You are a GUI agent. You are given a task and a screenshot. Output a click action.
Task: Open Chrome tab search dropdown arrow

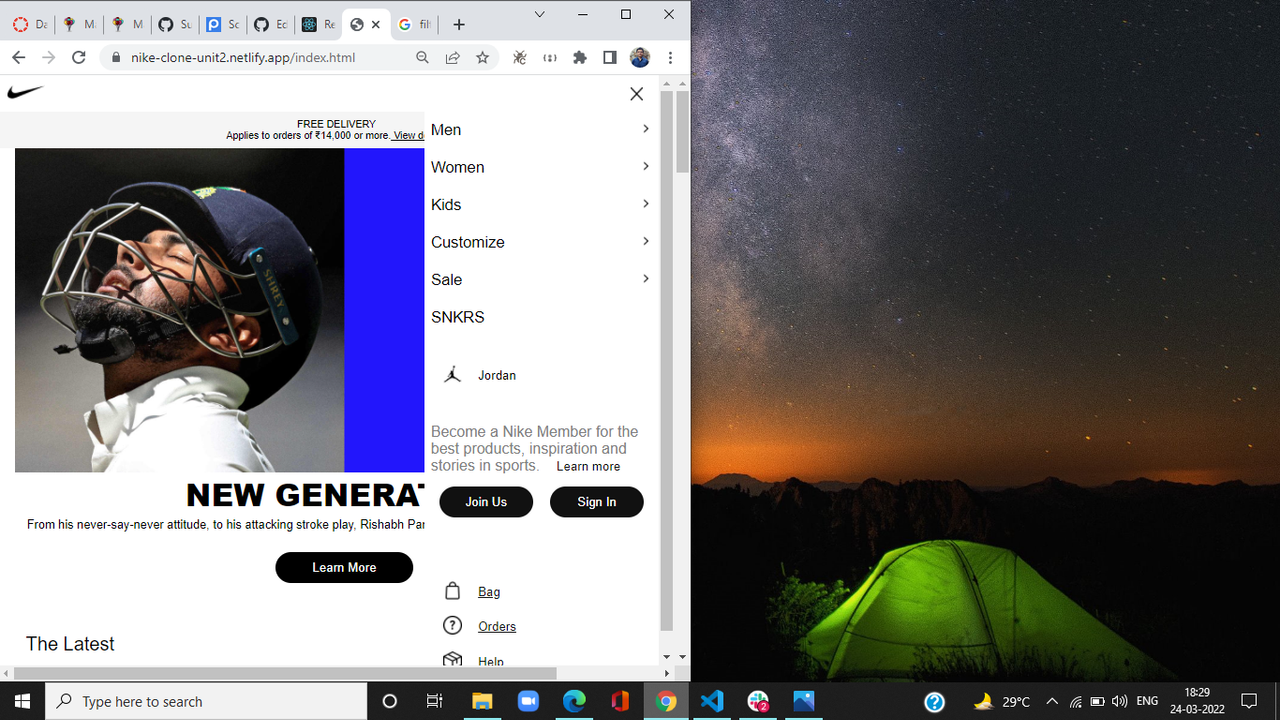540,15
